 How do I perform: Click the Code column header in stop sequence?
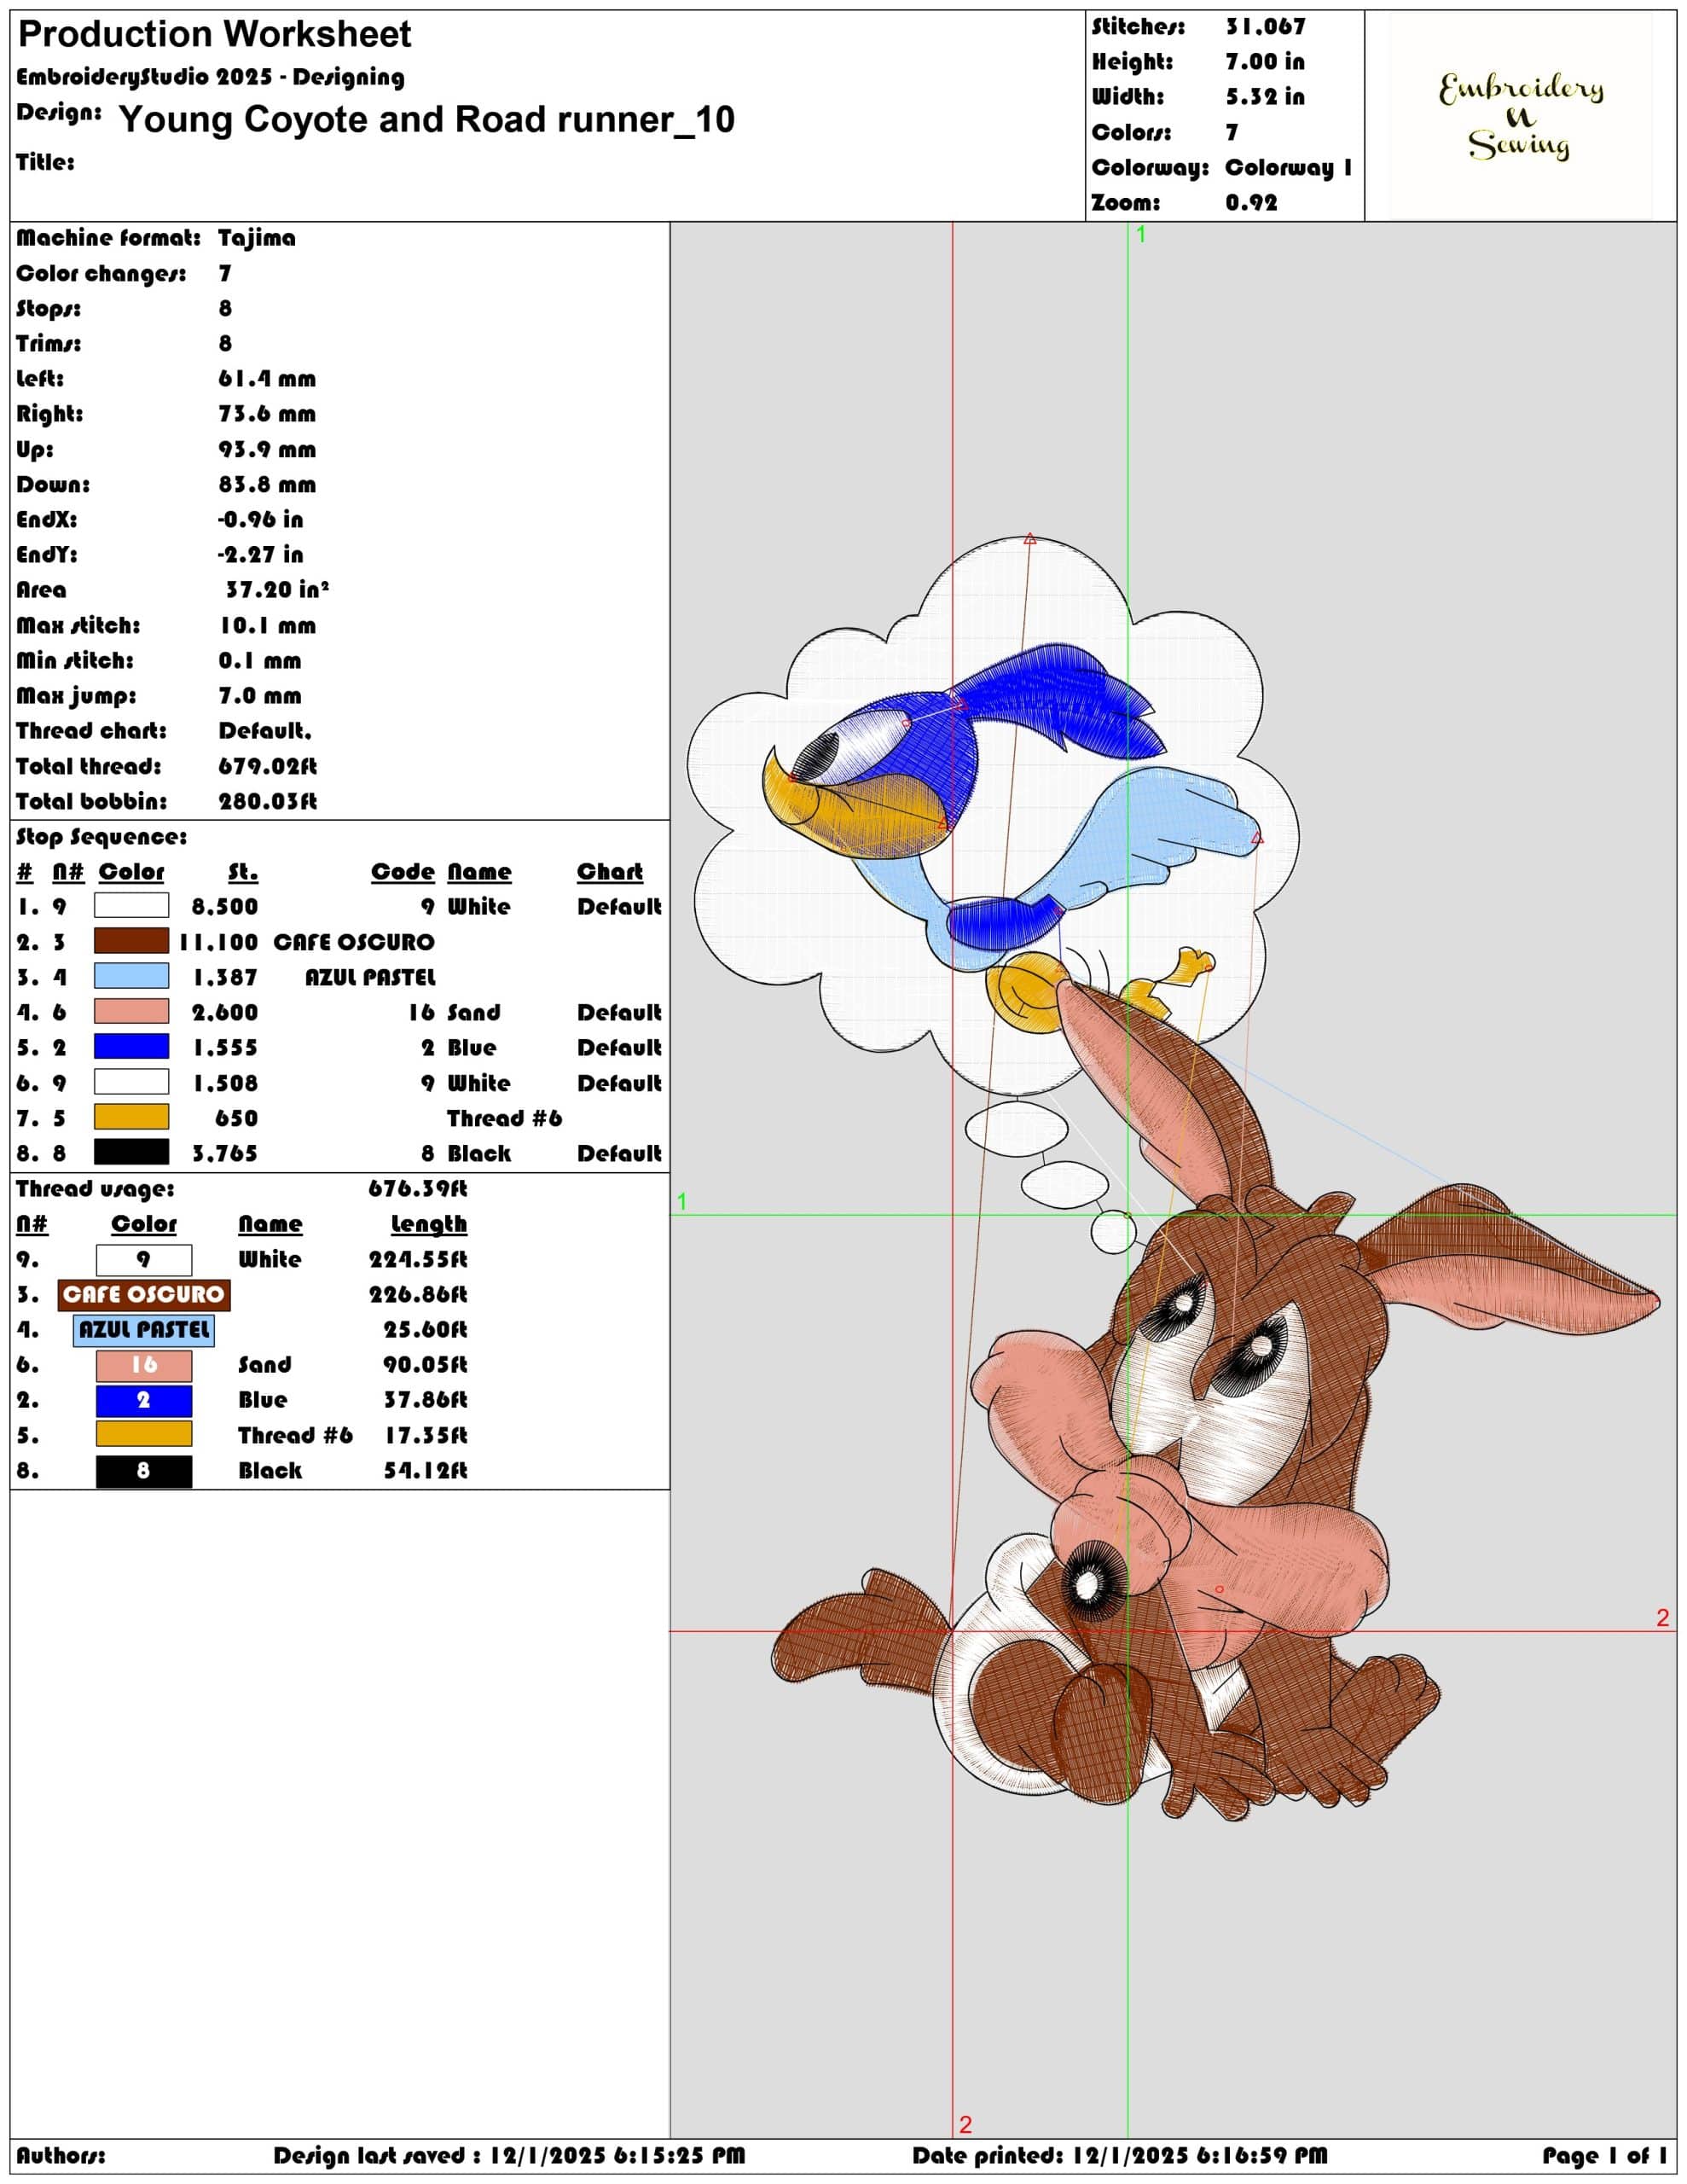(x=403, y=872)
